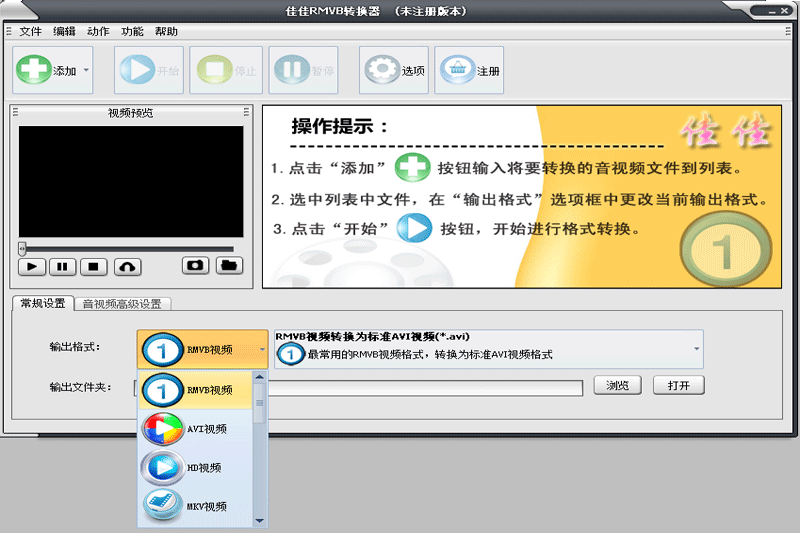The width and height of the screenshot is (800, 533).
Task: Open Options (选项) gear button
Action: [394, 70]
